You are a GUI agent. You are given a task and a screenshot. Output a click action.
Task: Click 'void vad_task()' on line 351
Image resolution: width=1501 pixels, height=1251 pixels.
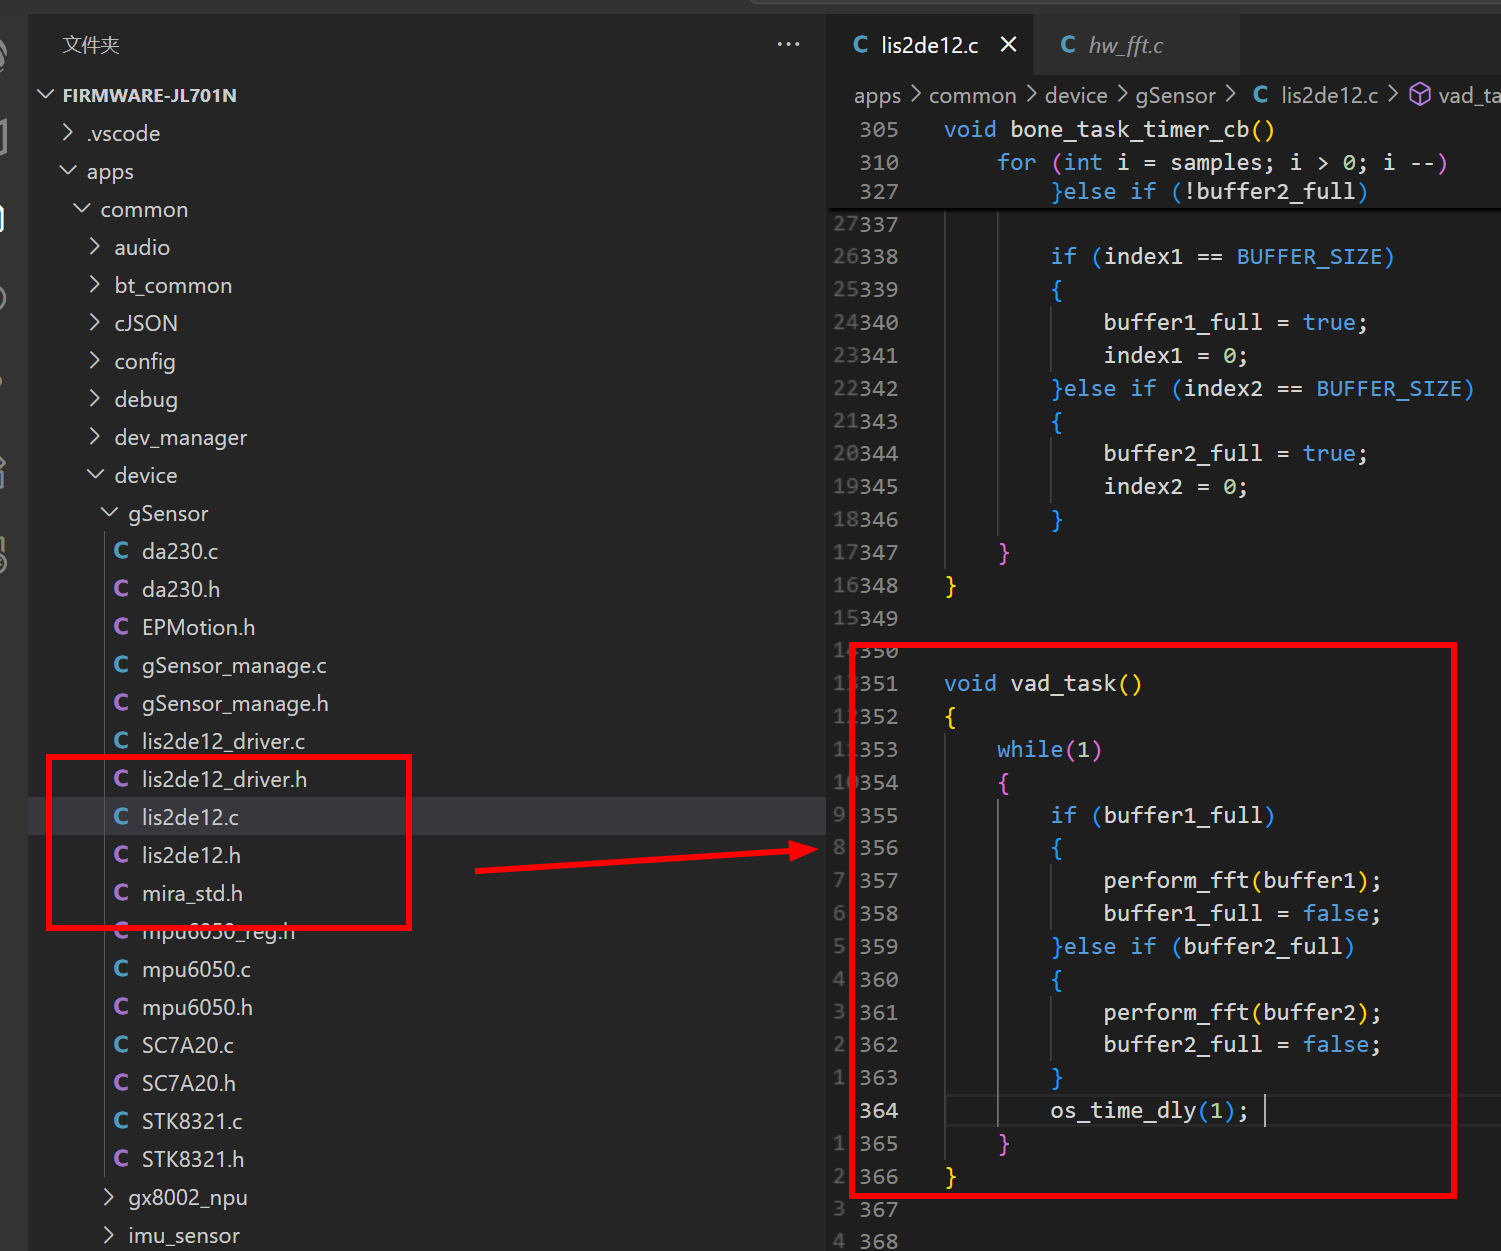(1043, 684)
